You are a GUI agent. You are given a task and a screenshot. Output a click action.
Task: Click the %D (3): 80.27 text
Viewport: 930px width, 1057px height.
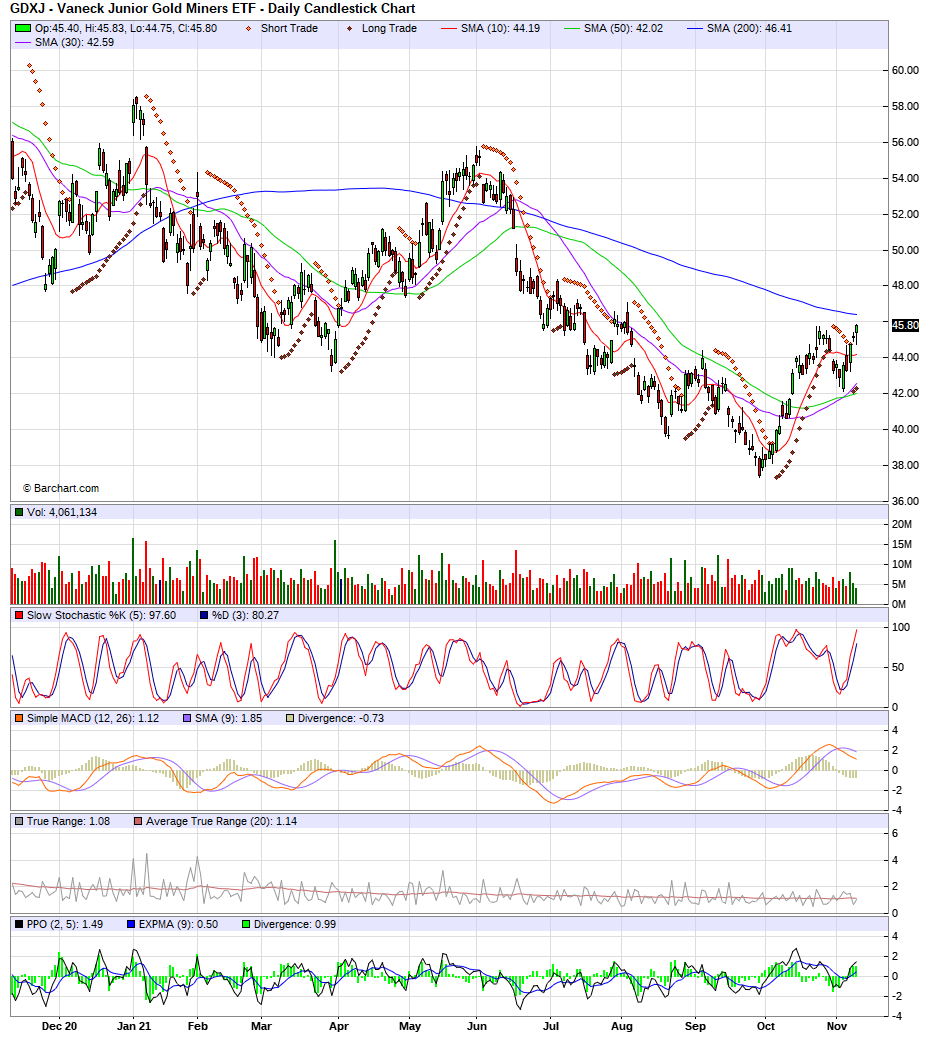(x=245, y=615)
